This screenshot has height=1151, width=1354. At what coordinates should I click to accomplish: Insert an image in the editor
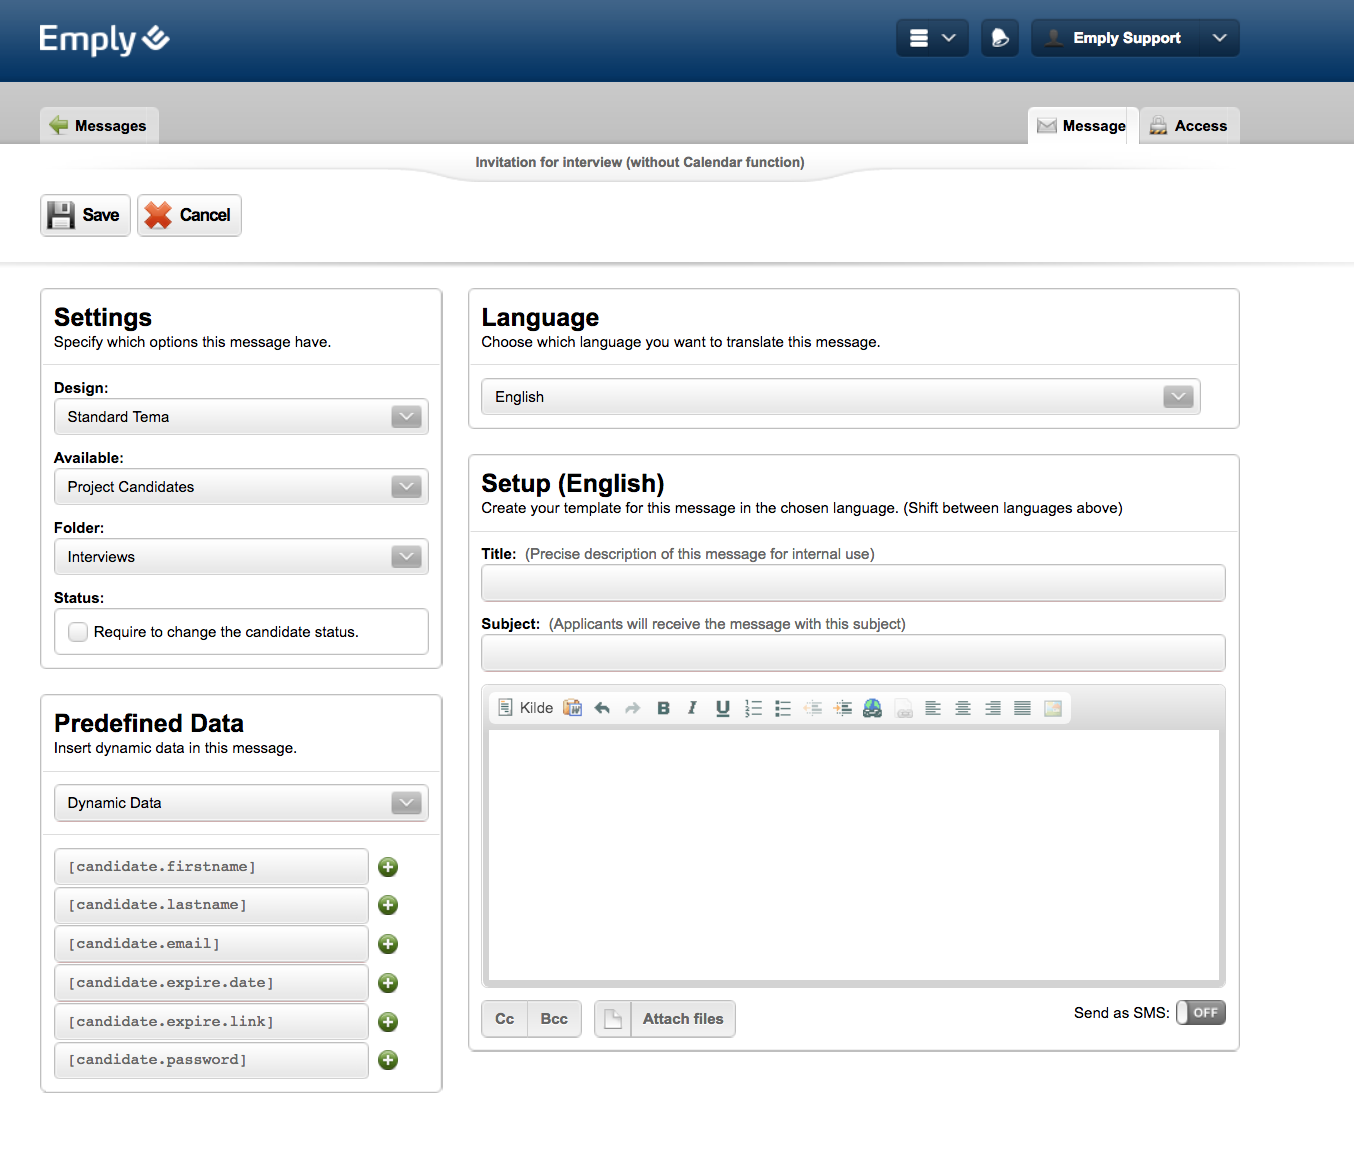tap(1053, 708)
